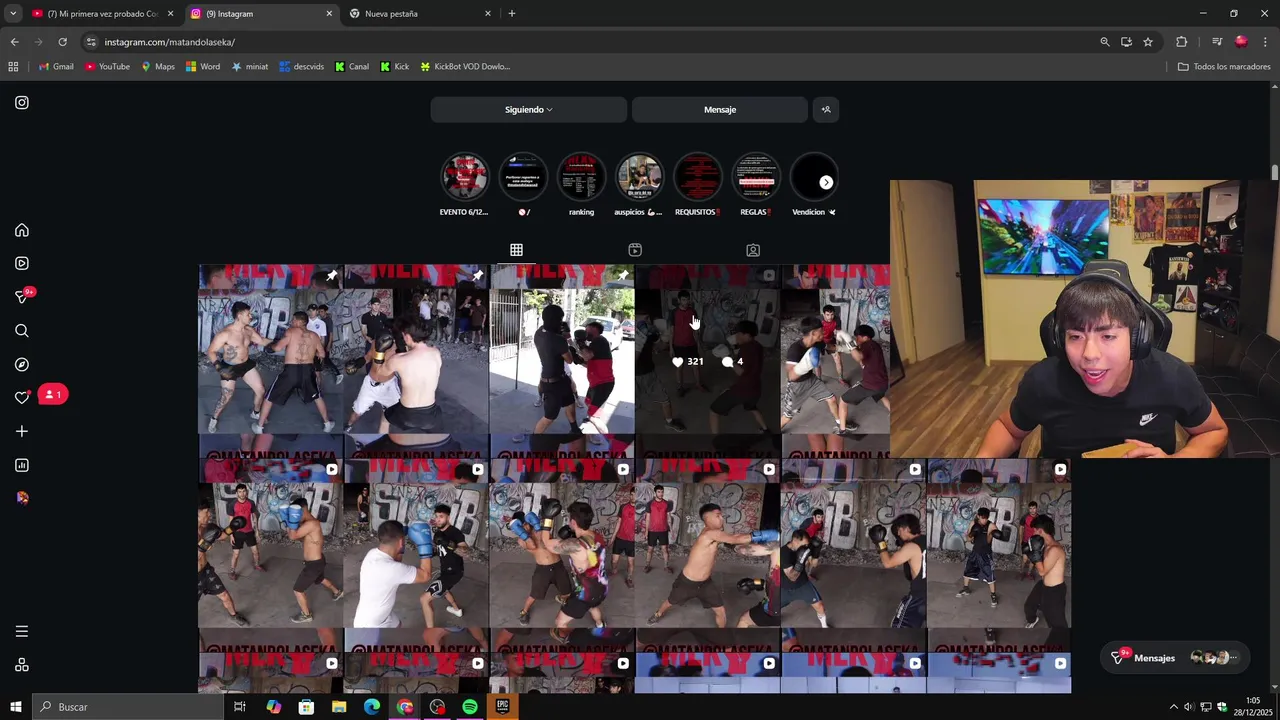Expand the Siguiendo following dropdown
Viewport: 1280px width, 720px height.
tap(528, 110)
